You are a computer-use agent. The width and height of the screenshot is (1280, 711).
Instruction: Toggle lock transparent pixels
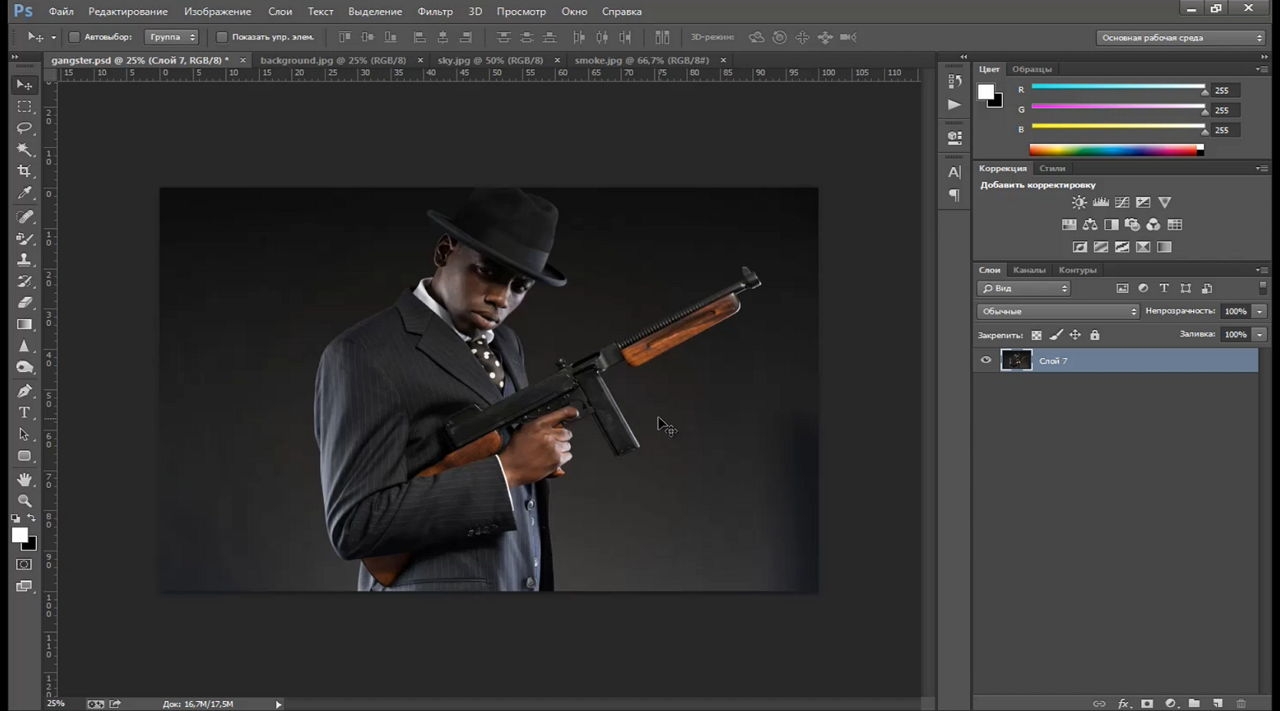coord(1036,335)
